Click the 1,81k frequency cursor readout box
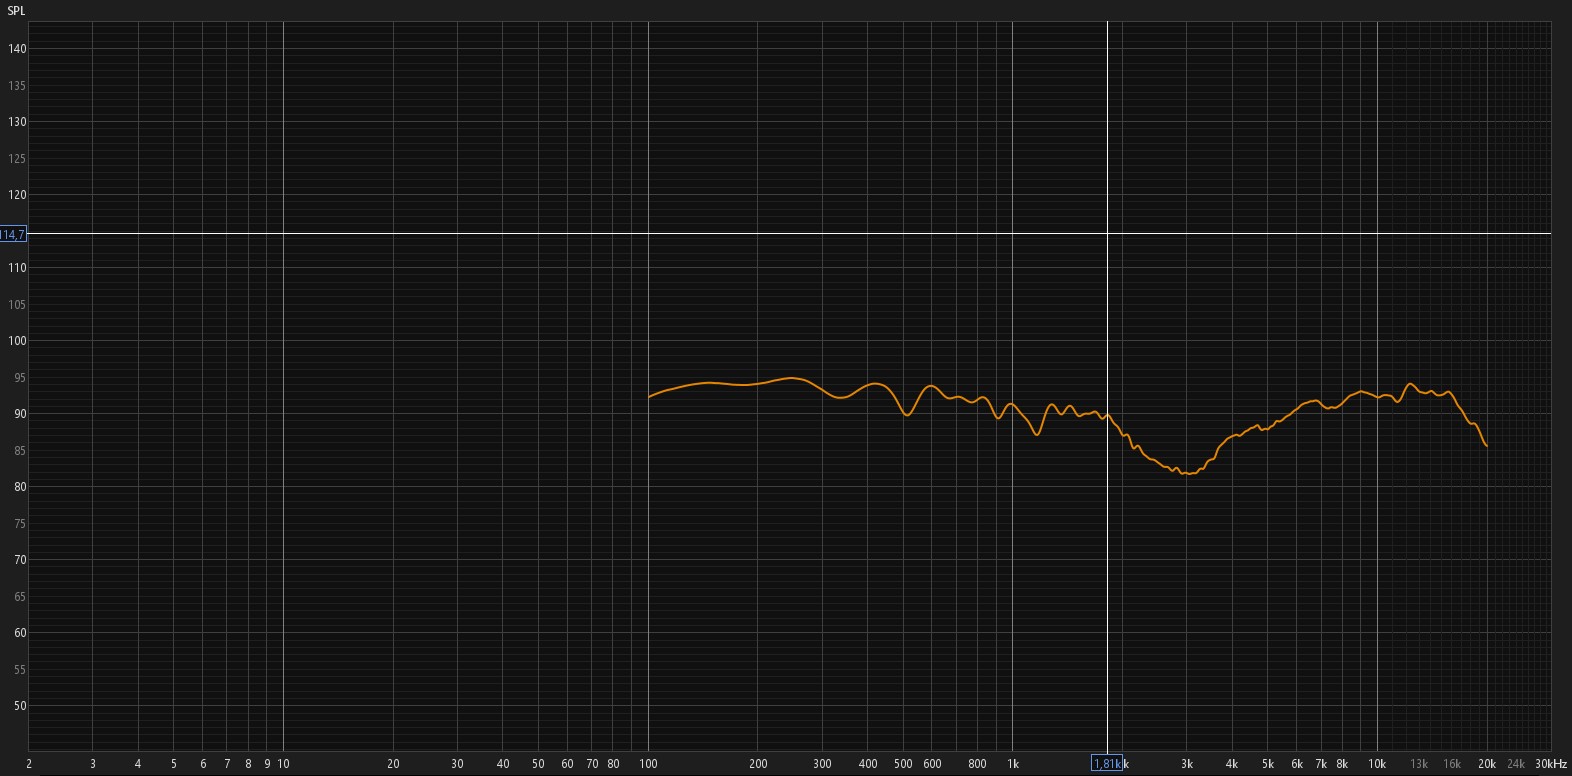 click(1107, 764)
